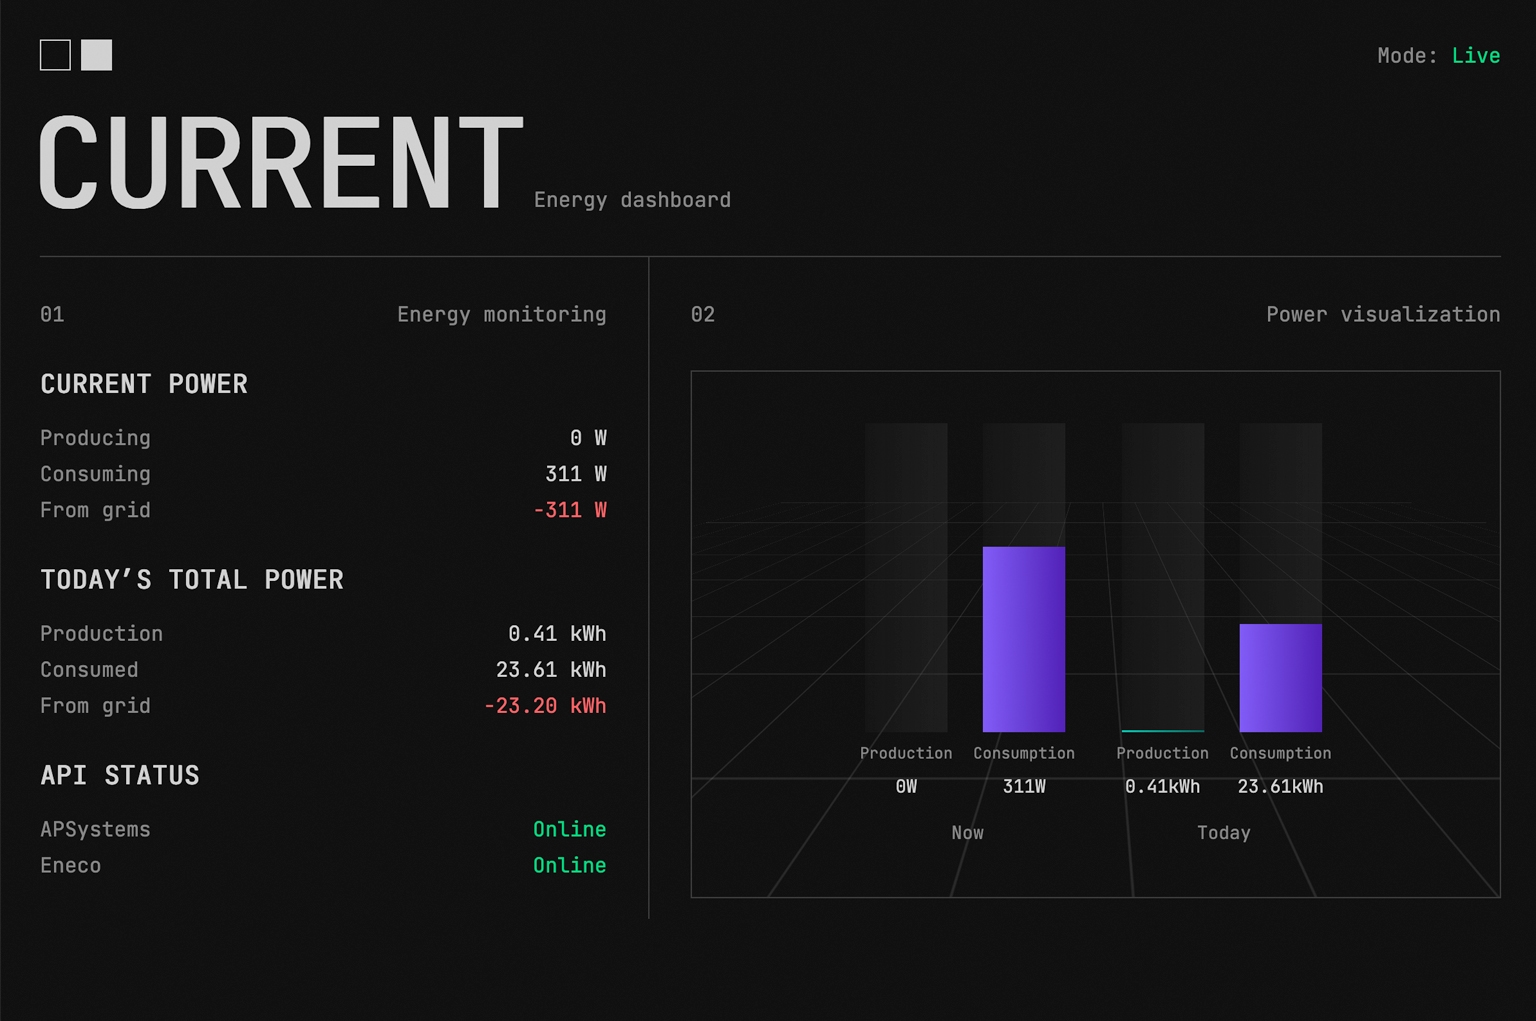Select the purple Today Consumption bar
Screen dimensions: 1536x1021
pos(1280,677)
